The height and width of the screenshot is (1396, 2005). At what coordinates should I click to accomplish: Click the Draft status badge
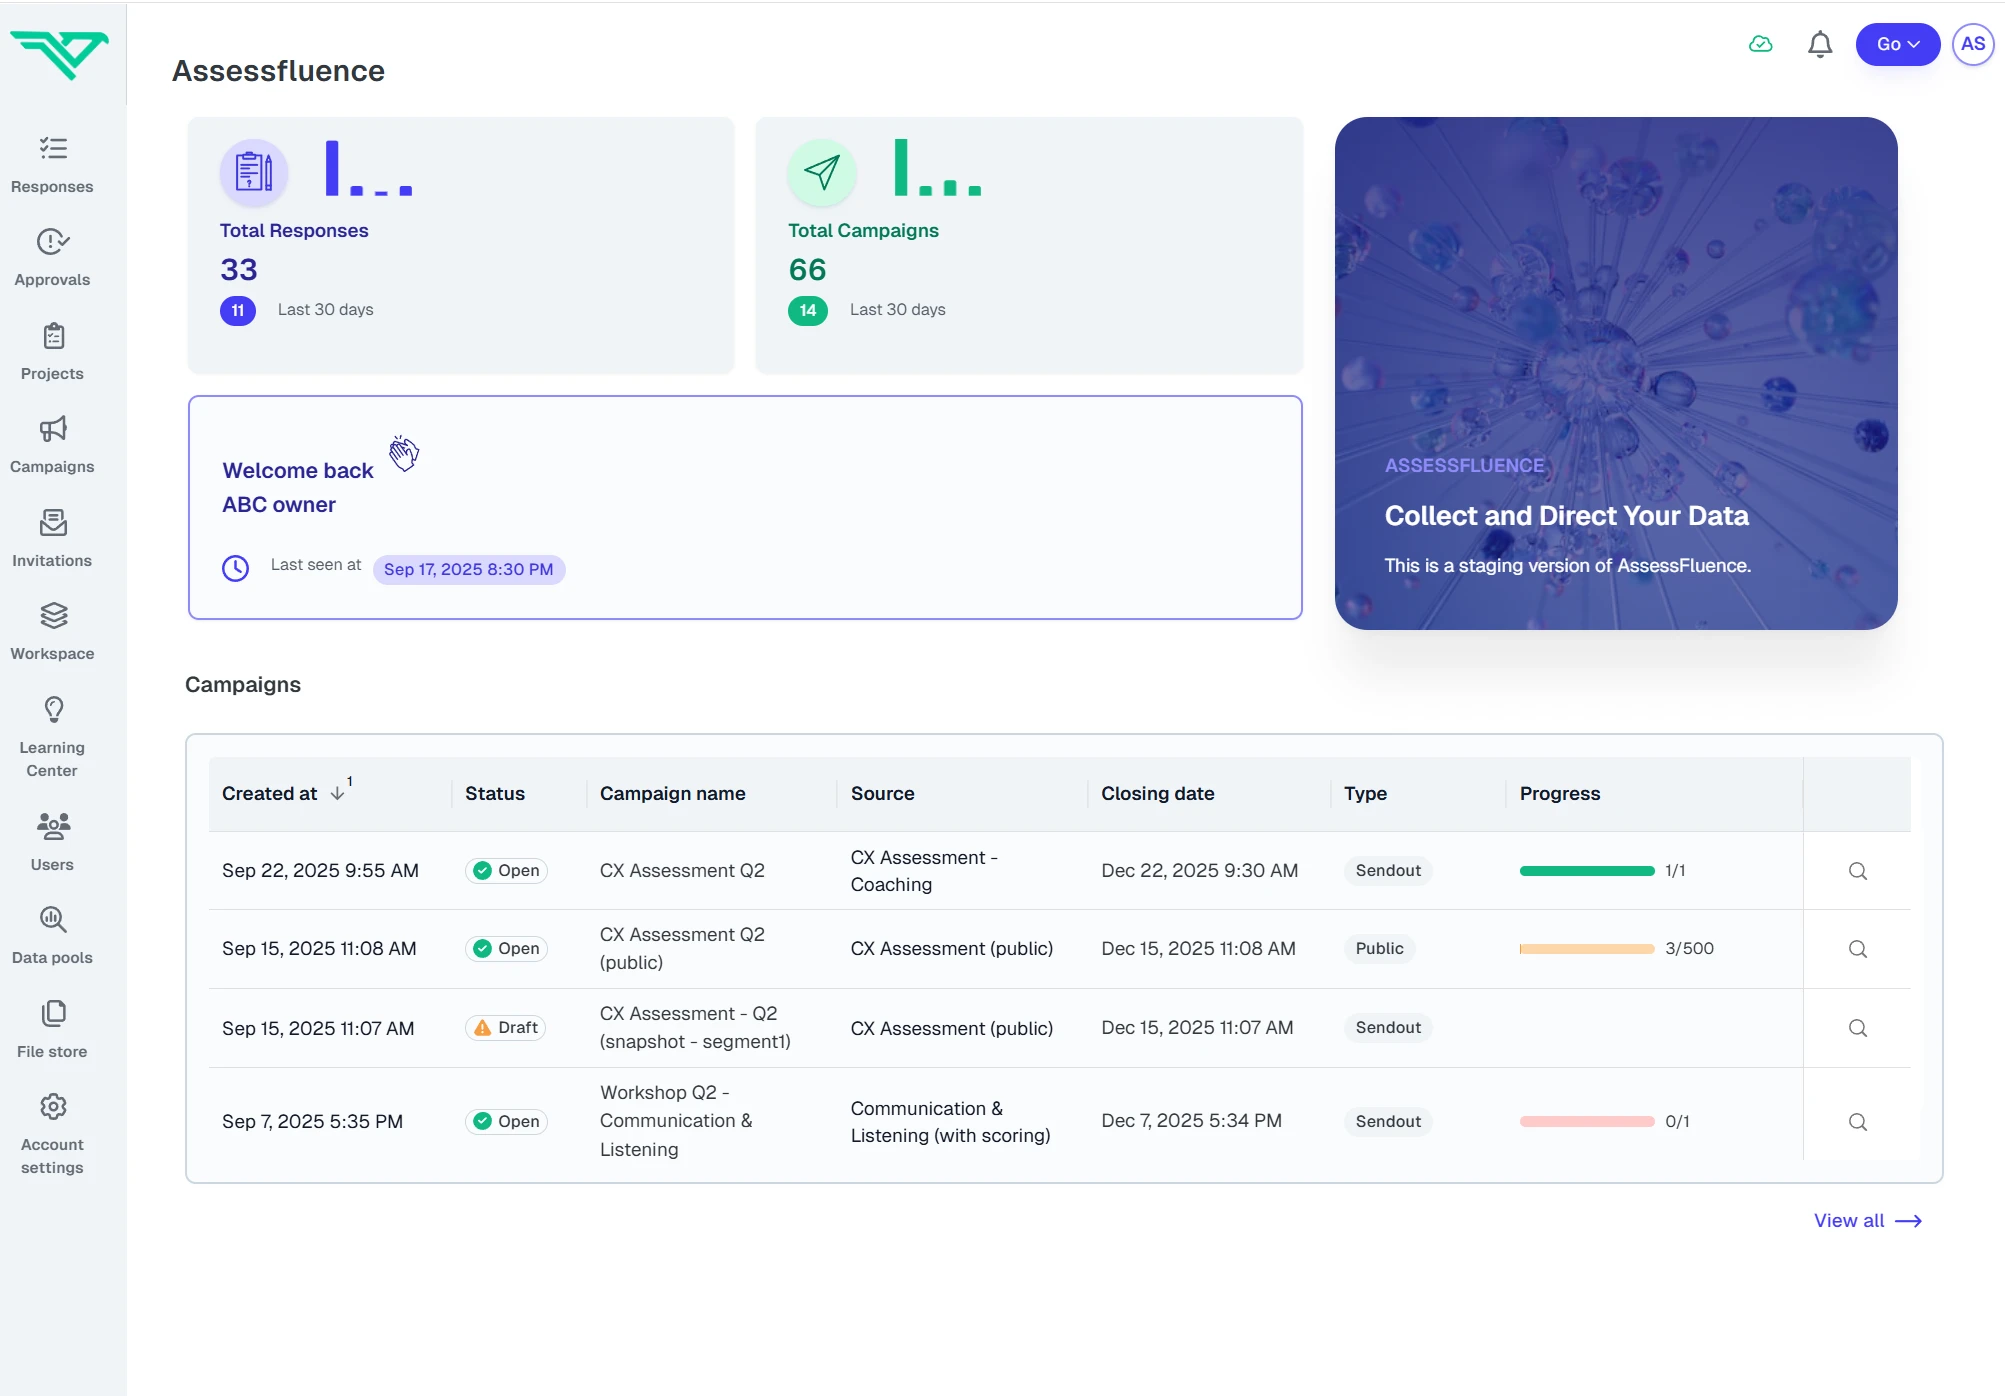pos(504,1027)
